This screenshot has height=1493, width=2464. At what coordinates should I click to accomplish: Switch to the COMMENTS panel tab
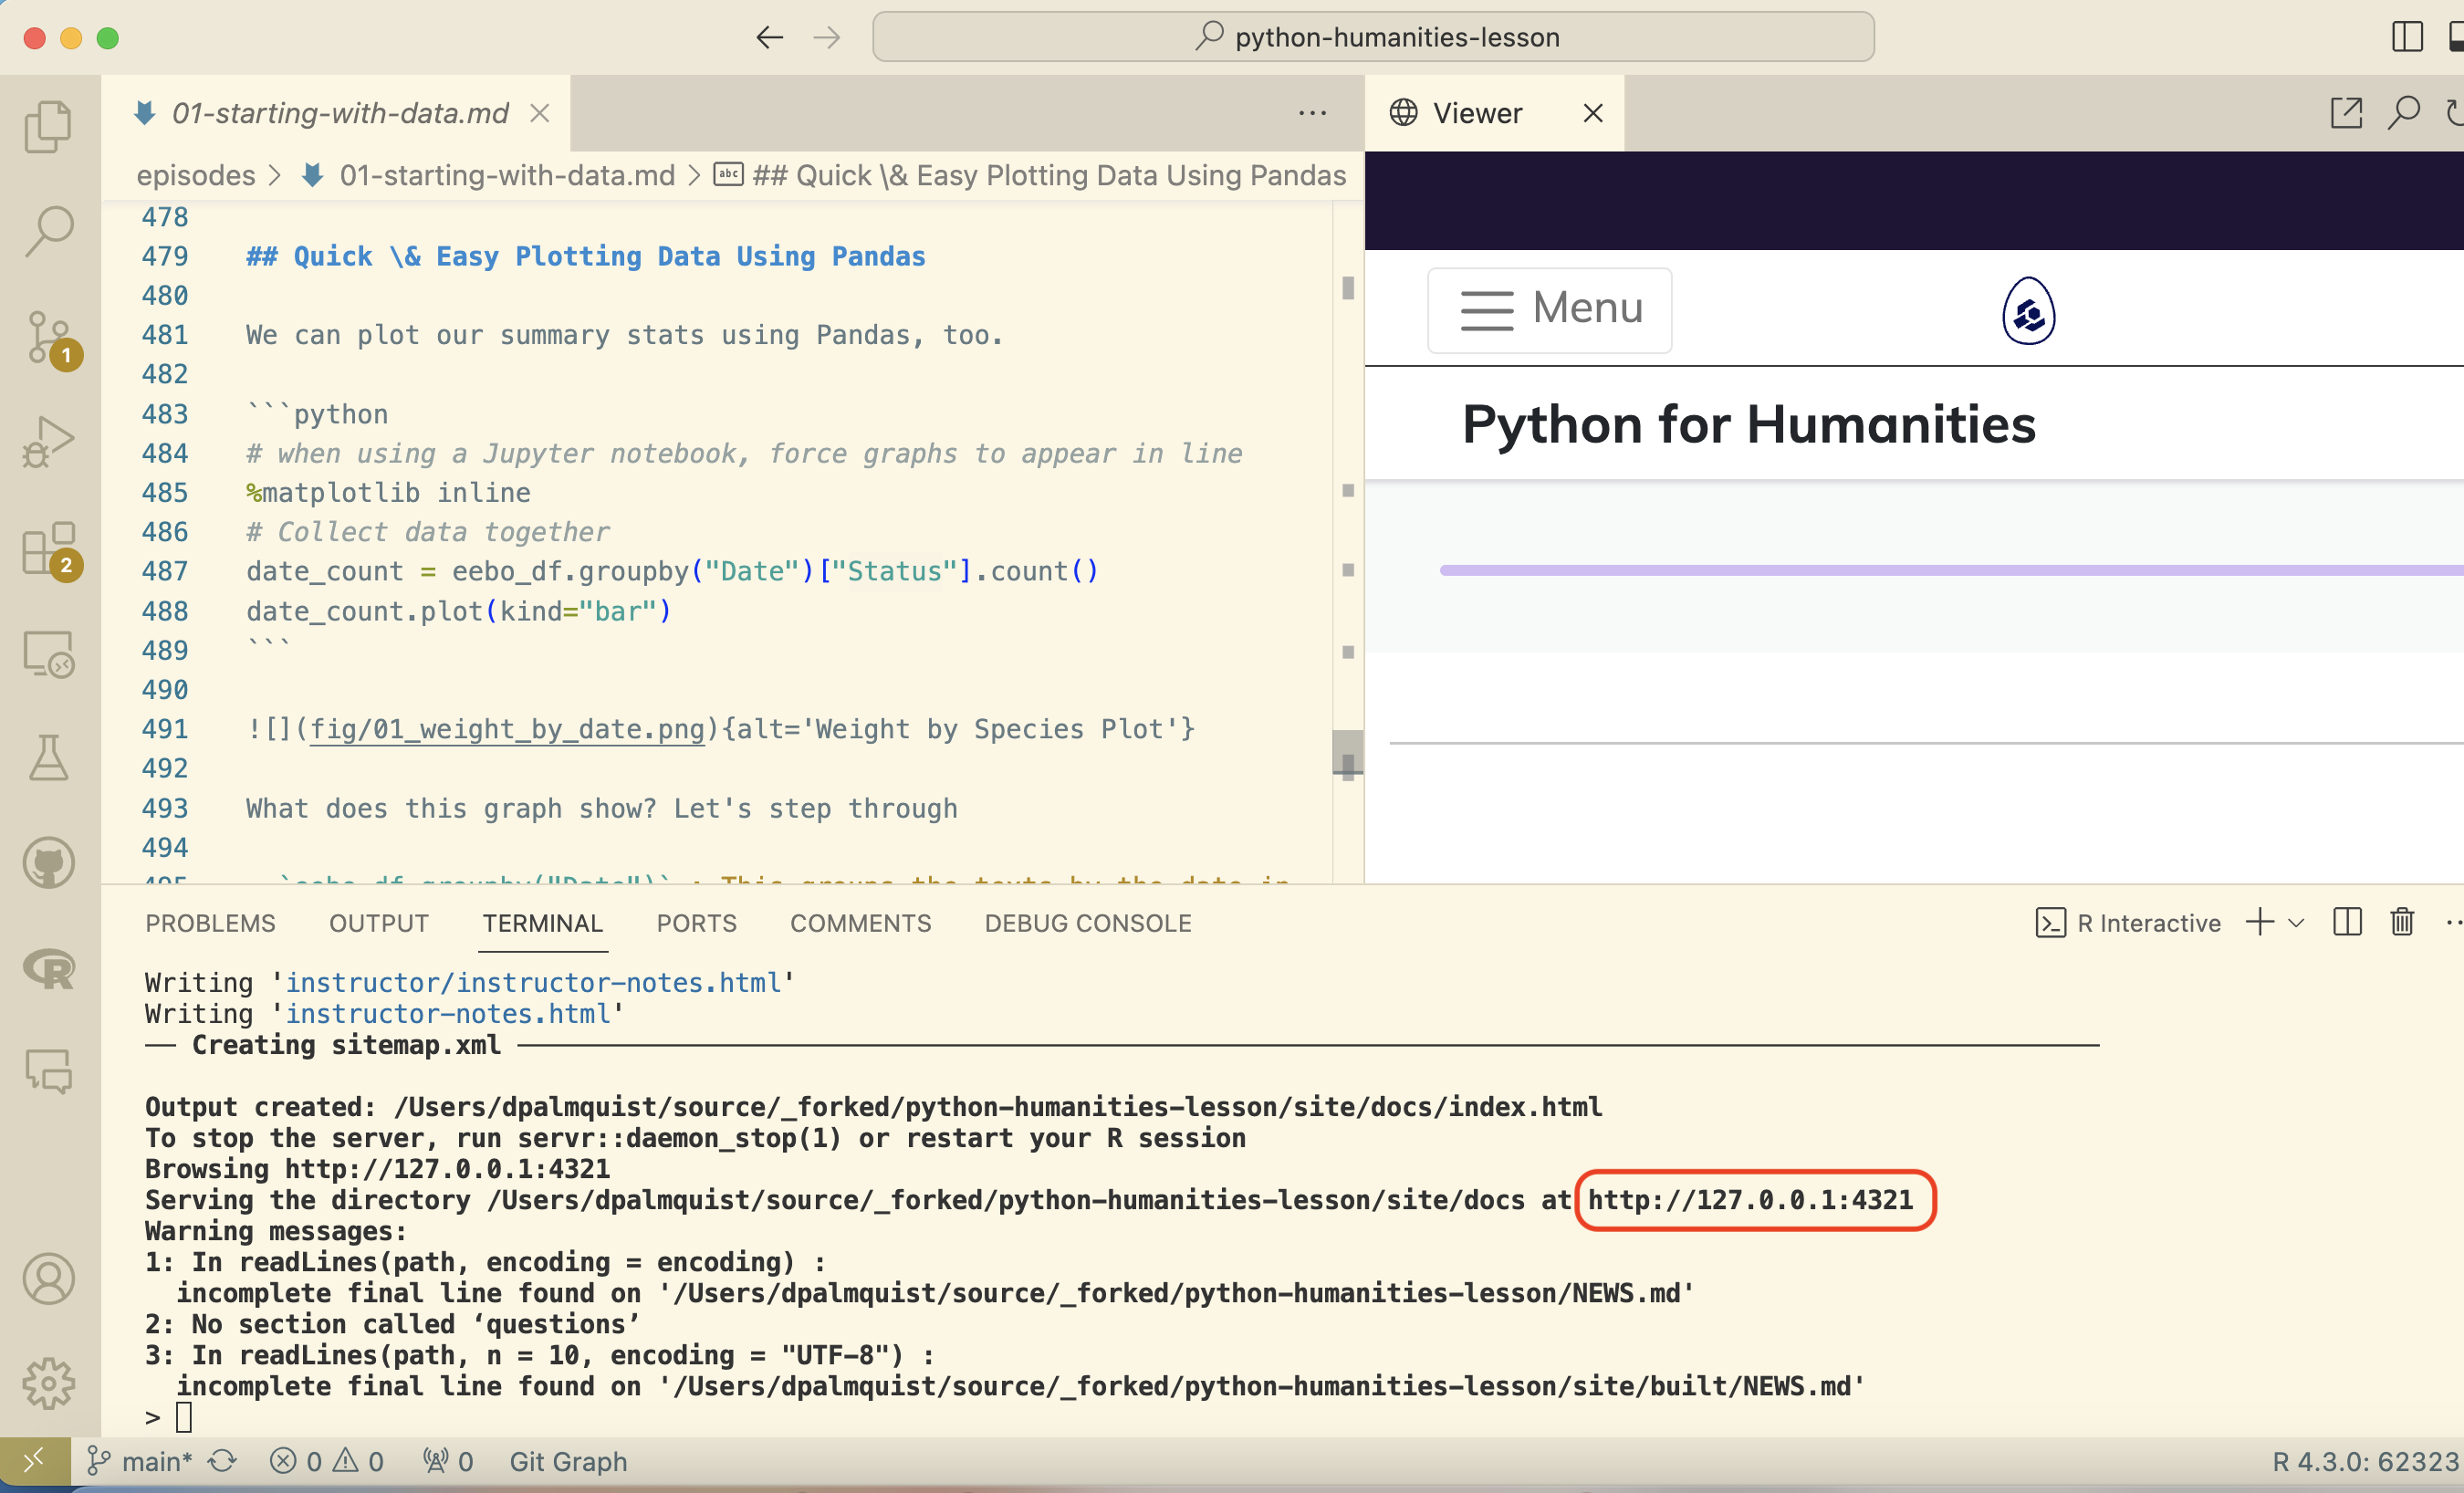pos(860,923)
